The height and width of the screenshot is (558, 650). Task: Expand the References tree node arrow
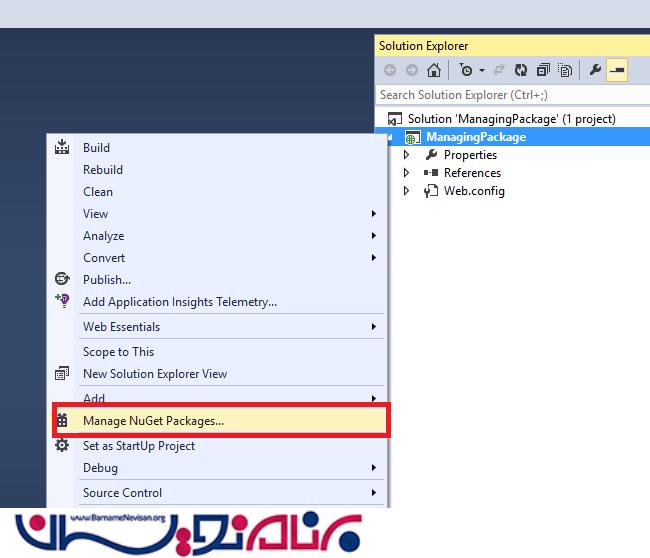pos(406,172)
